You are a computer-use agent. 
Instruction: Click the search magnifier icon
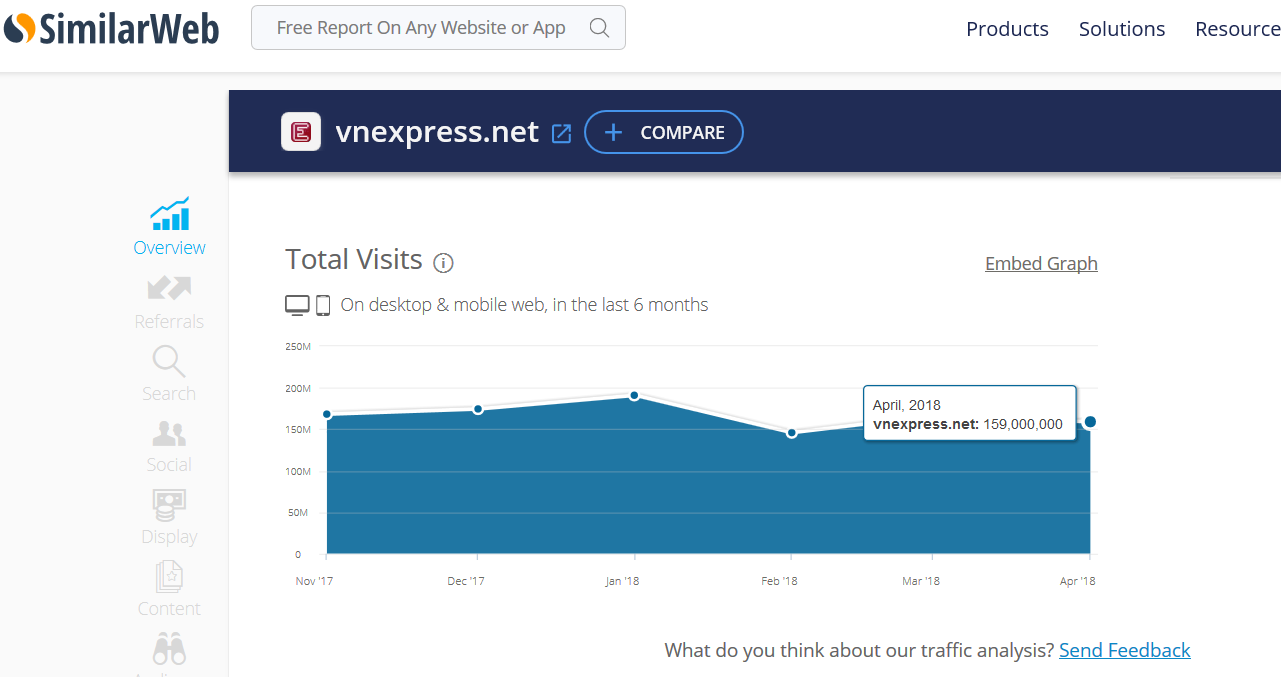pyautogui.click(x=599, y=28)
